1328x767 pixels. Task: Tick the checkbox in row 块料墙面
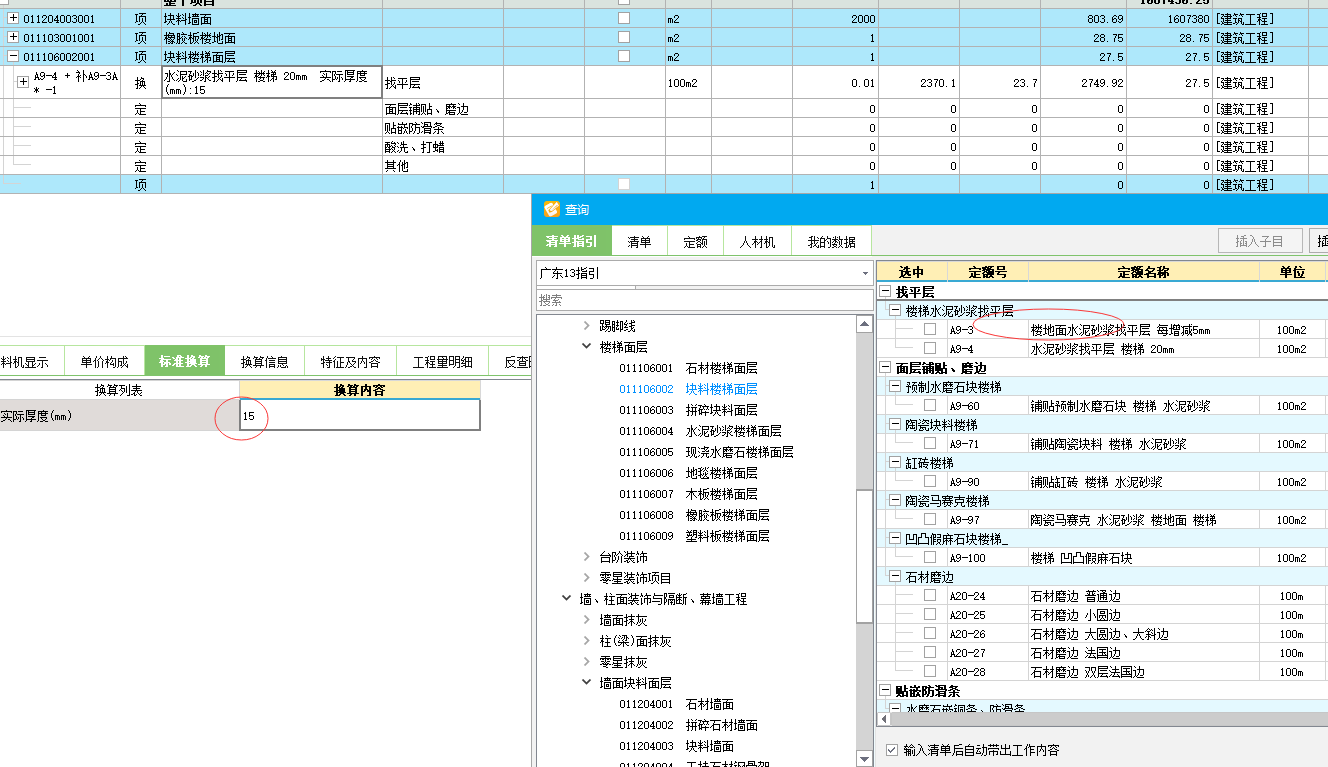pyautogui.click(x=624, y=19)
